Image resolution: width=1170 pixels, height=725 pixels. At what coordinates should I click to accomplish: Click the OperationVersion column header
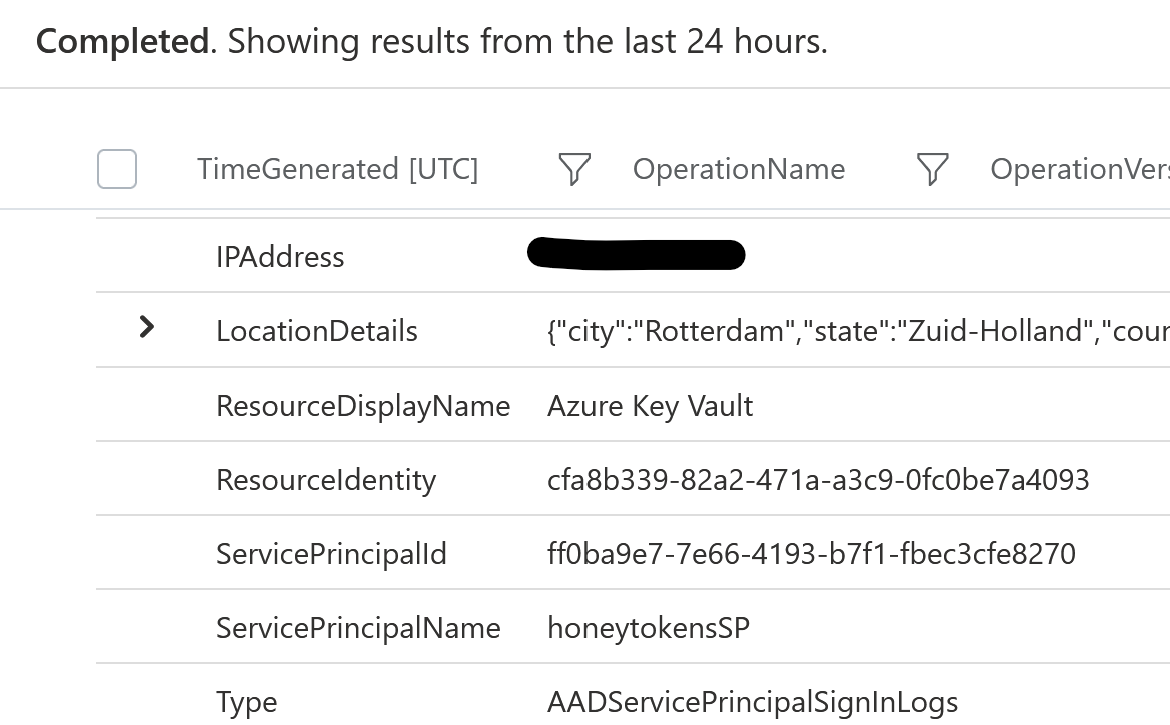1079,169
